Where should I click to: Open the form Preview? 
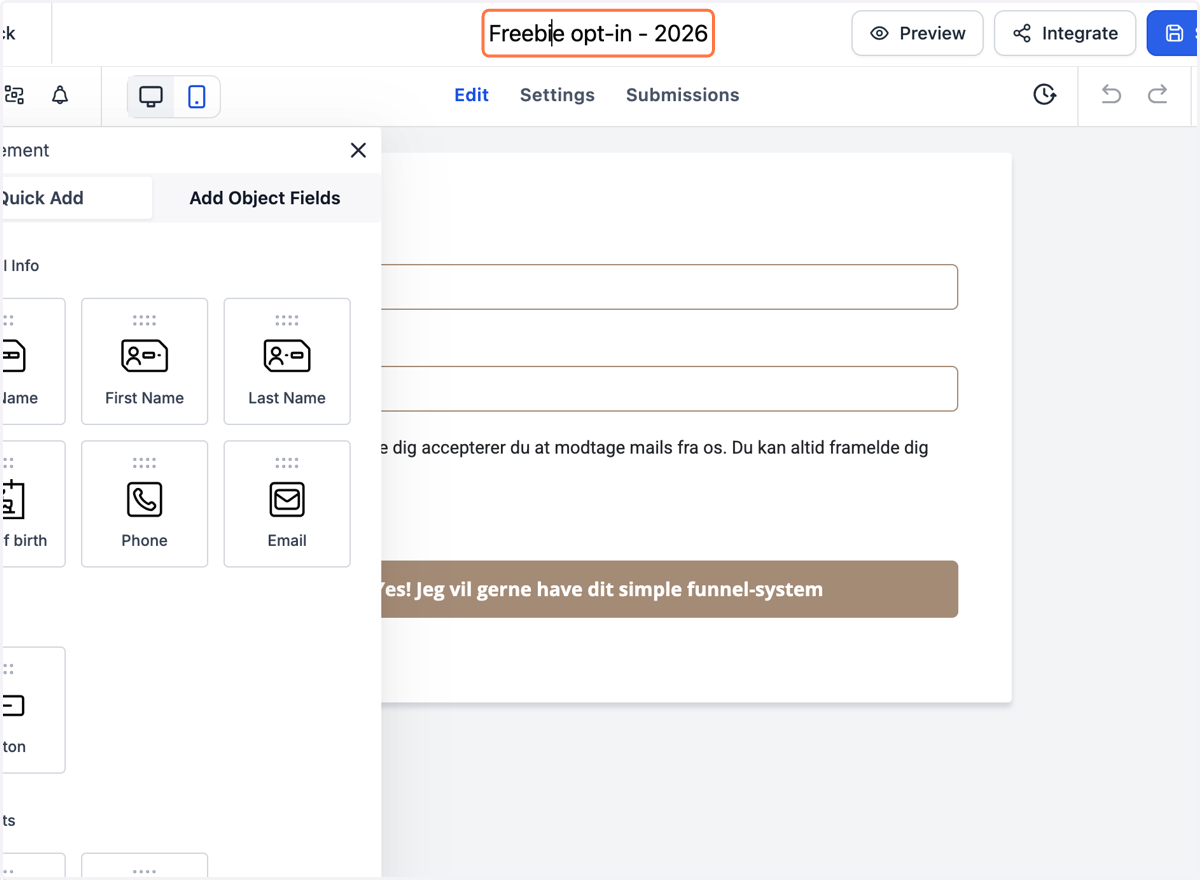pos(917,34)
